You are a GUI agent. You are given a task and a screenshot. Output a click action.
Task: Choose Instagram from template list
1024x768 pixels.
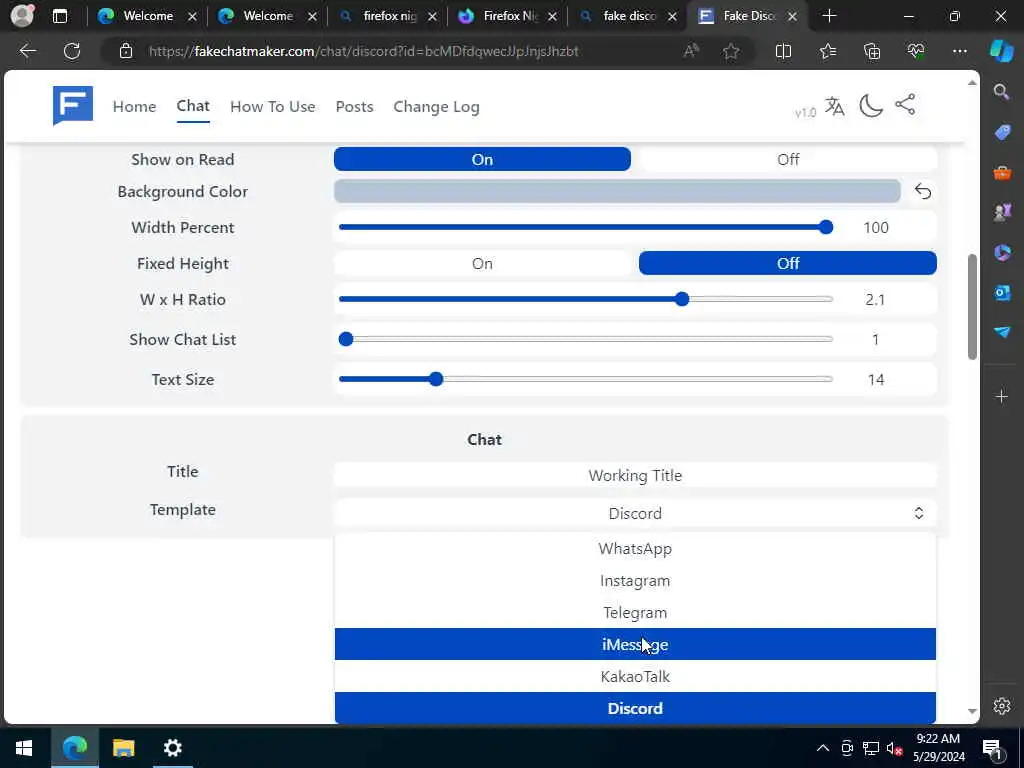pos(635,581)
